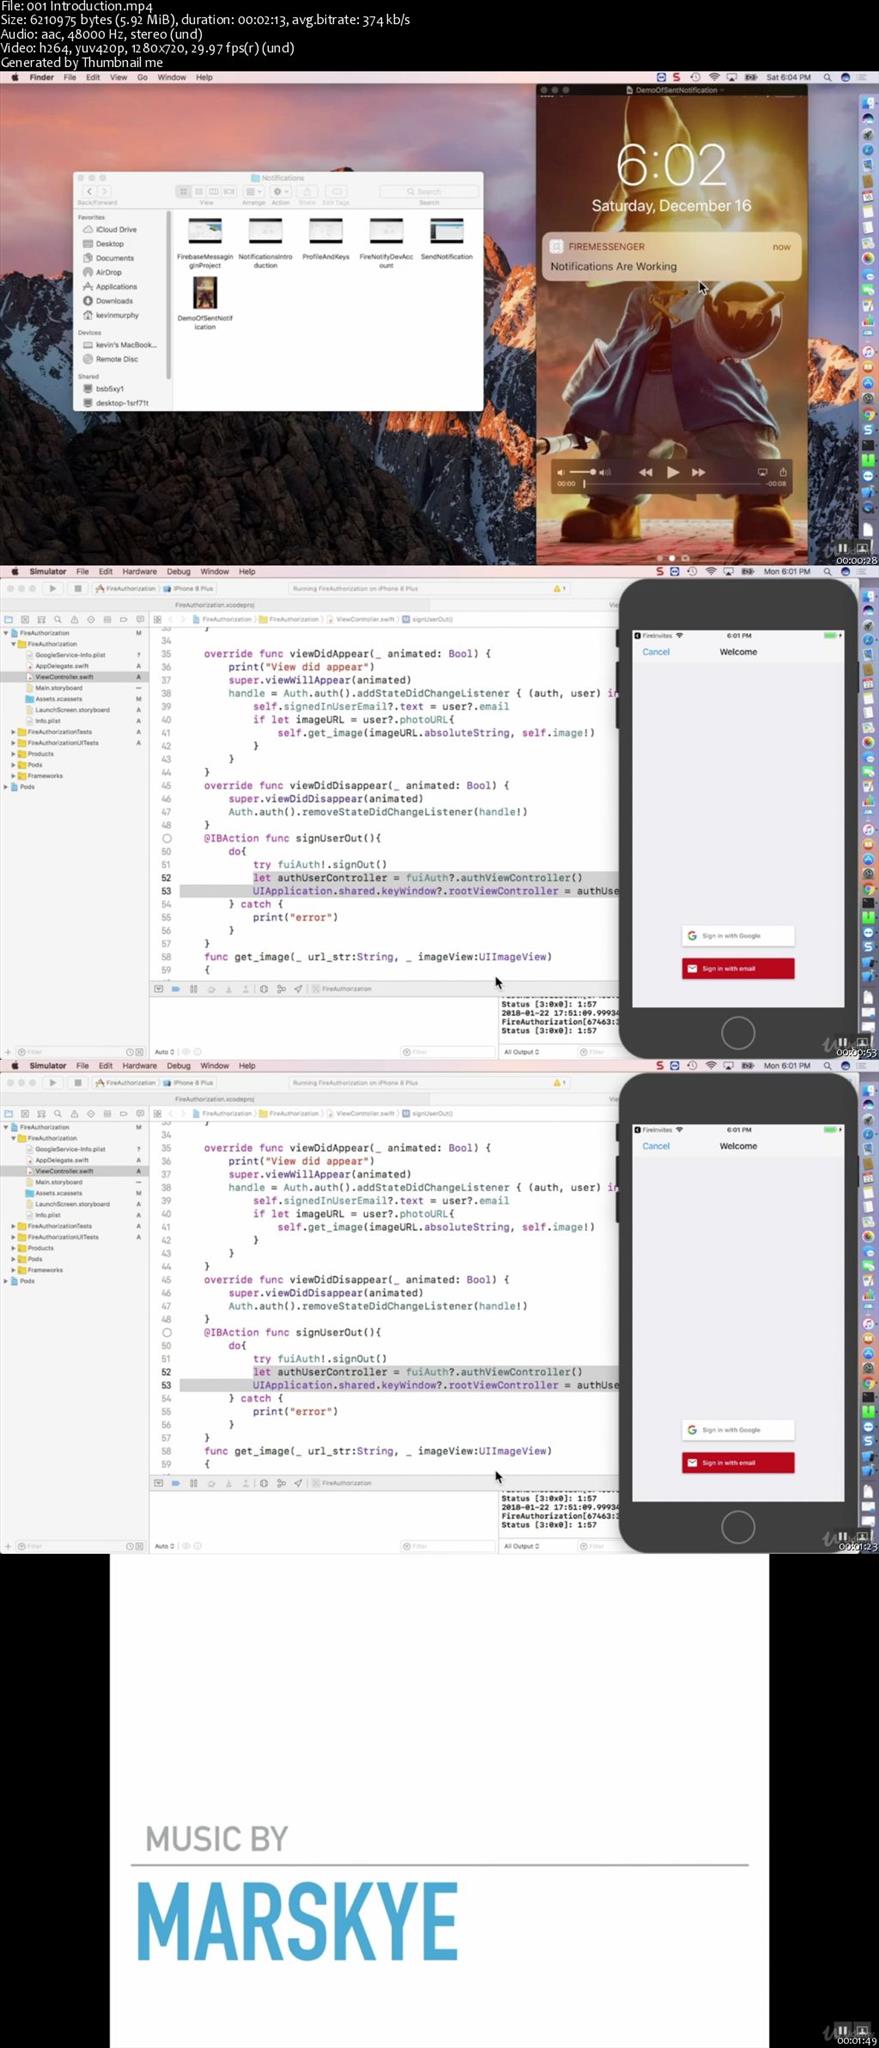Screen dimensions: 879x2048
Task: Click the Finder Search field
Action: pos(428,191)
